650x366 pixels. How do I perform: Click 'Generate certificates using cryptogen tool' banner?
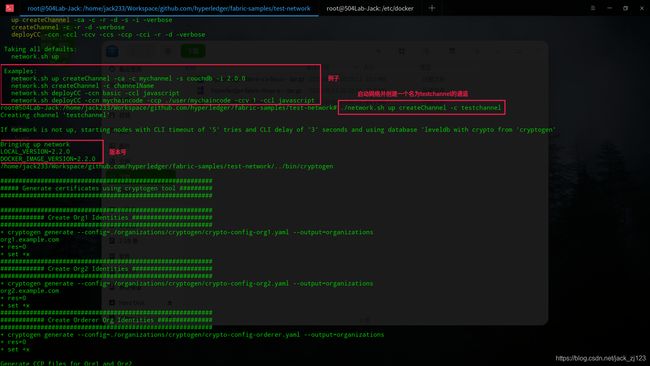[x=106, y=188]
